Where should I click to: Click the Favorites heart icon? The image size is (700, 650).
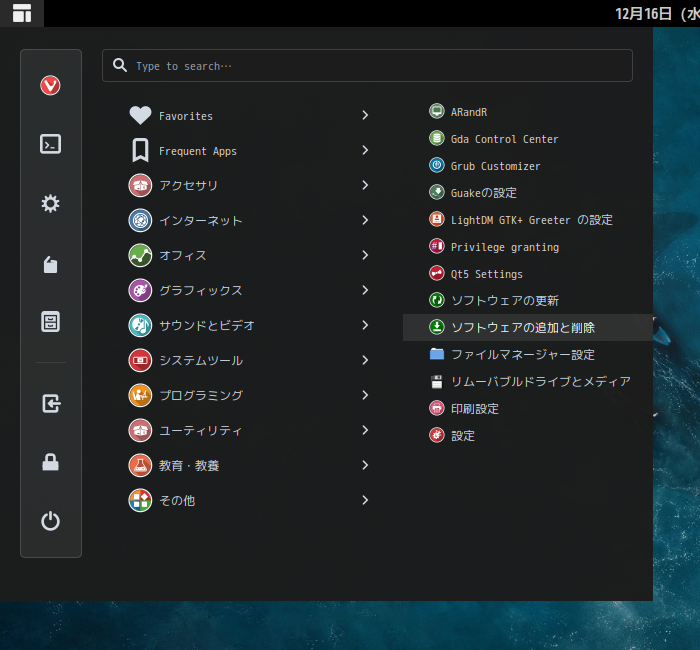pyautogui.click(x=140, y=115)
